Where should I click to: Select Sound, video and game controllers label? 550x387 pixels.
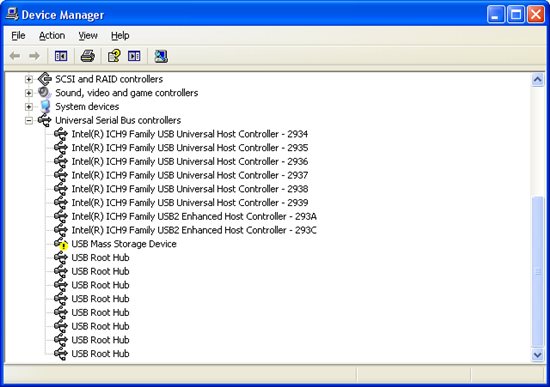click(127, 93)
